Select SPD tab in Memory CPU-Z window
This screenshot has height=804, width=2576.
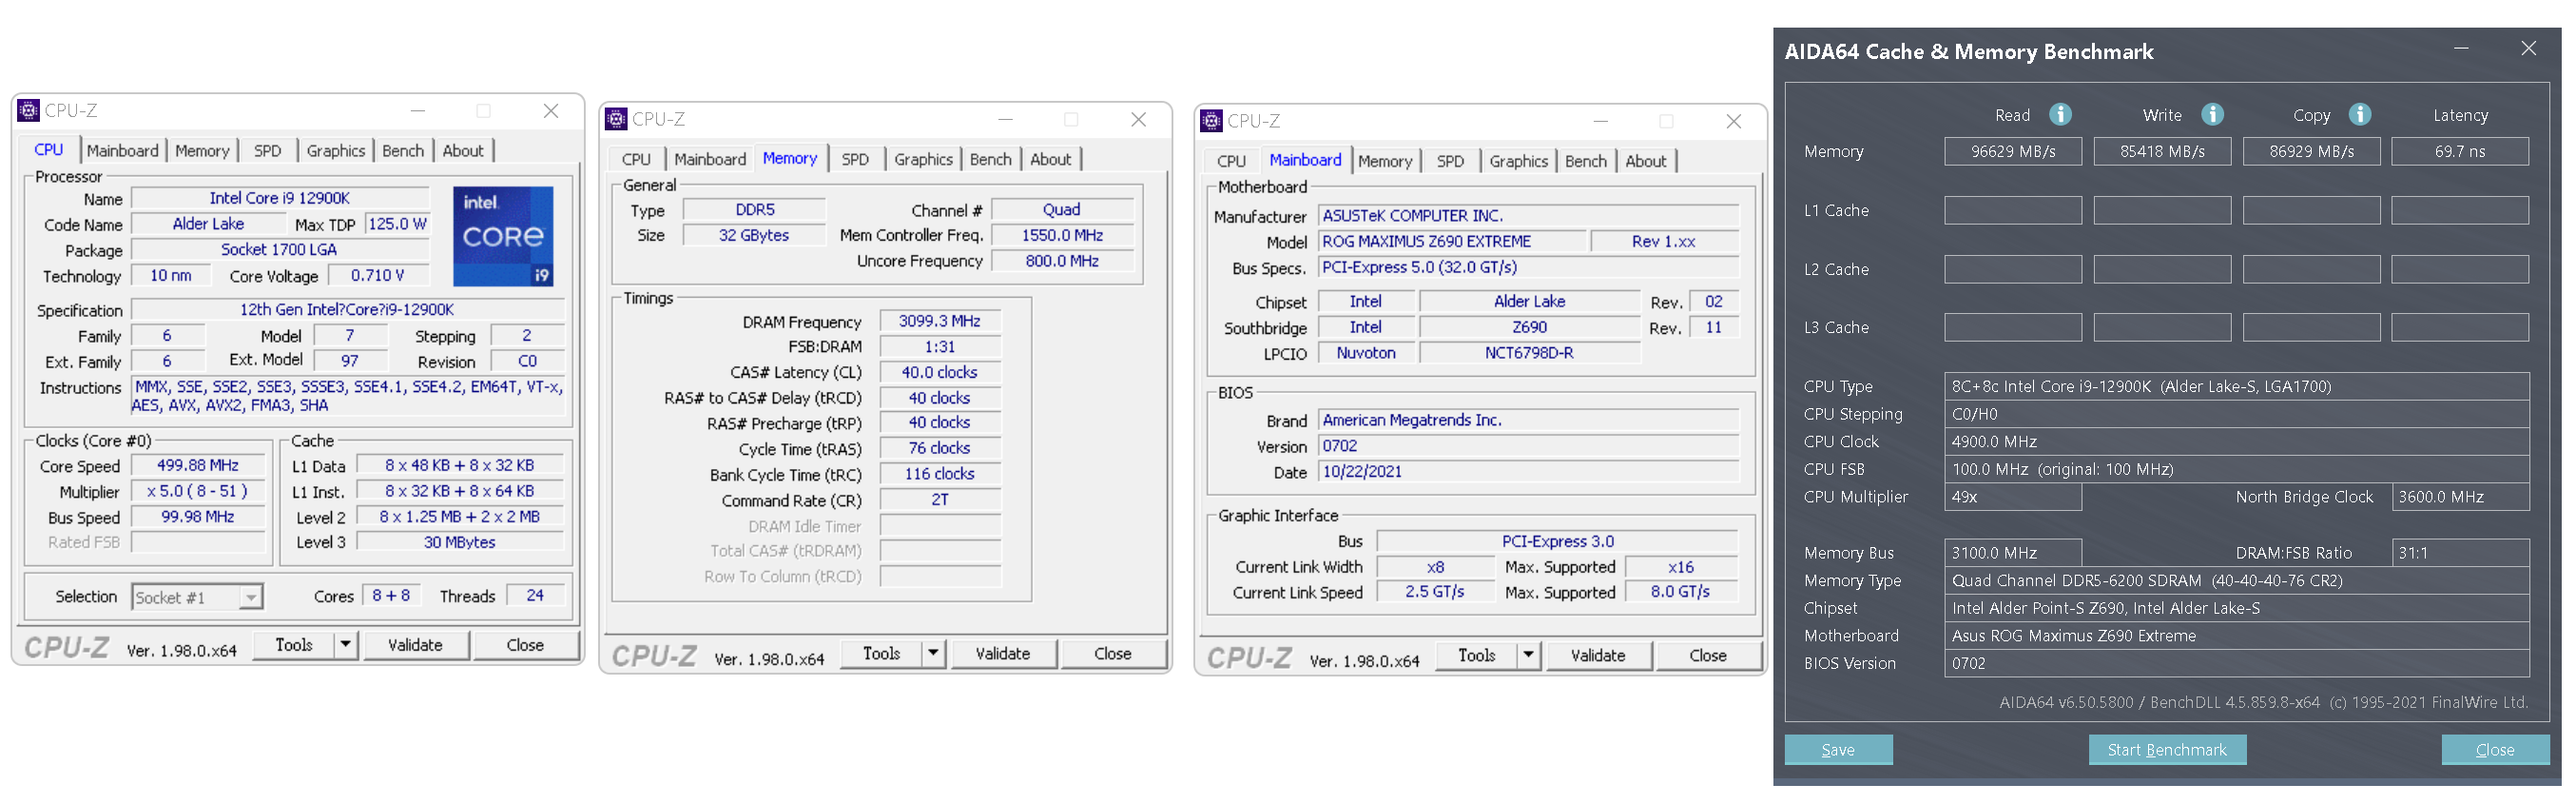pos(855,159)
